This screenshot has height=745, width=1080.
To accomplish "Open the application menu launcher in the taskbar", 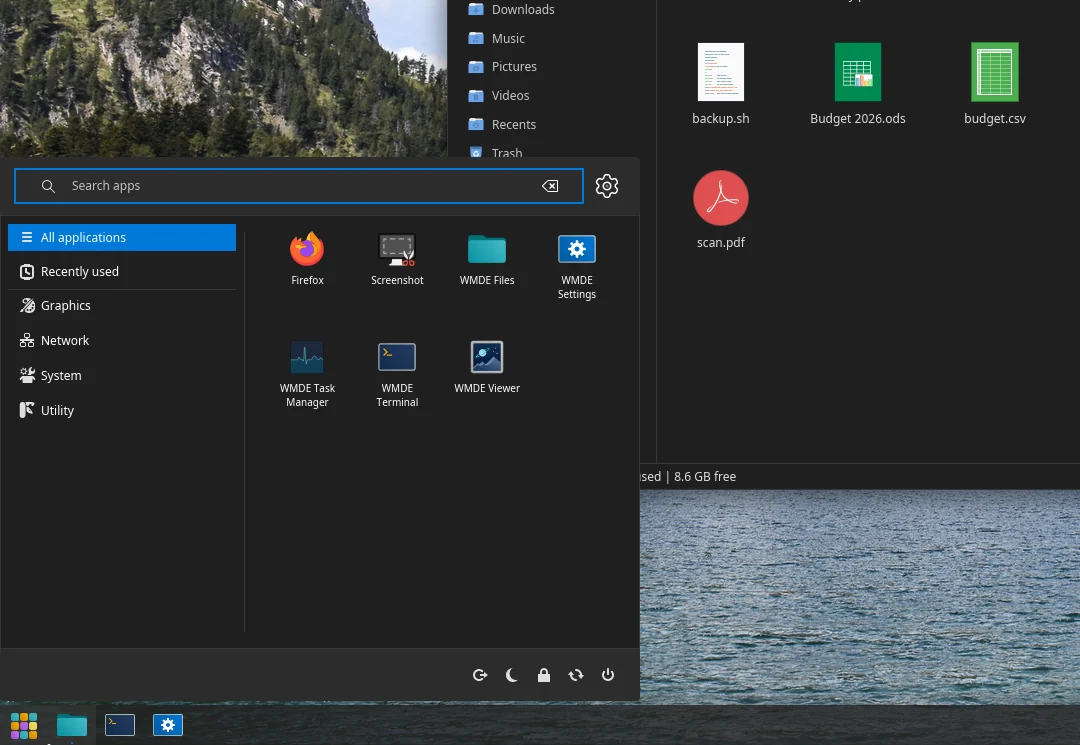I will pyautogui.click(x=24, y=725).
